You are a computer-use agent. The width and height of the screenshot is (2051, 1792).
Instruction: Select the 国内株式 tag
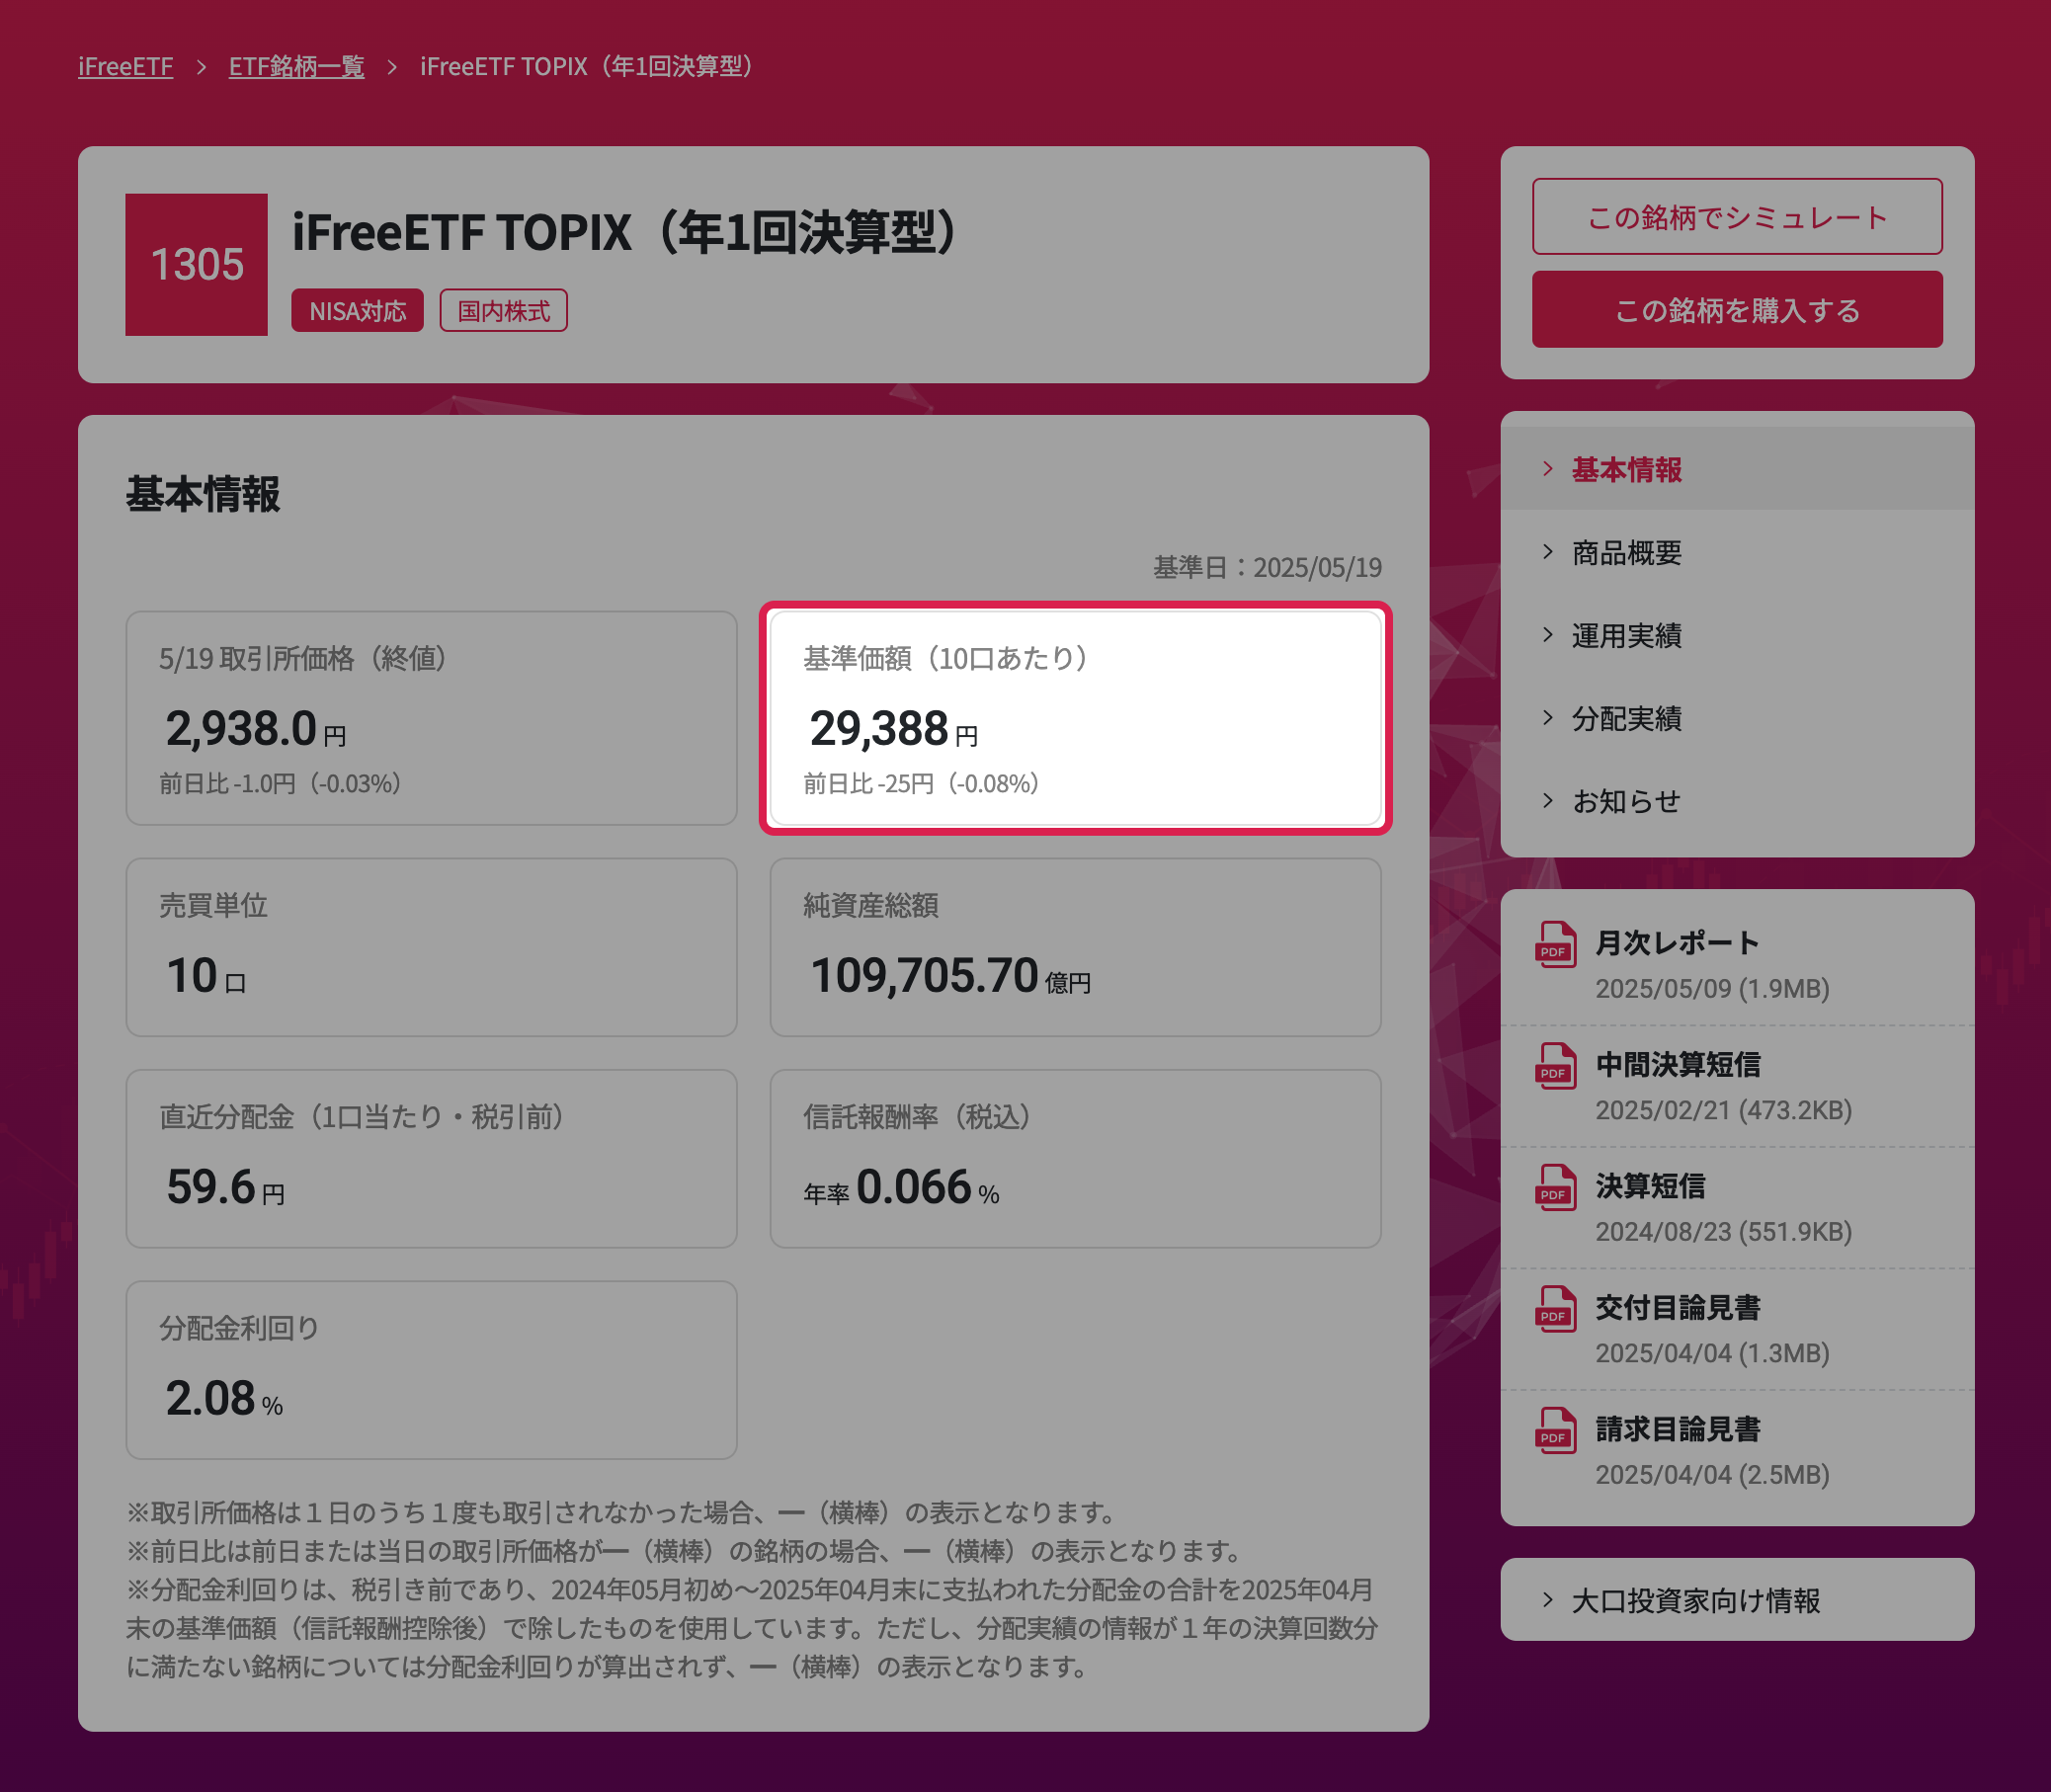point(504,311)
